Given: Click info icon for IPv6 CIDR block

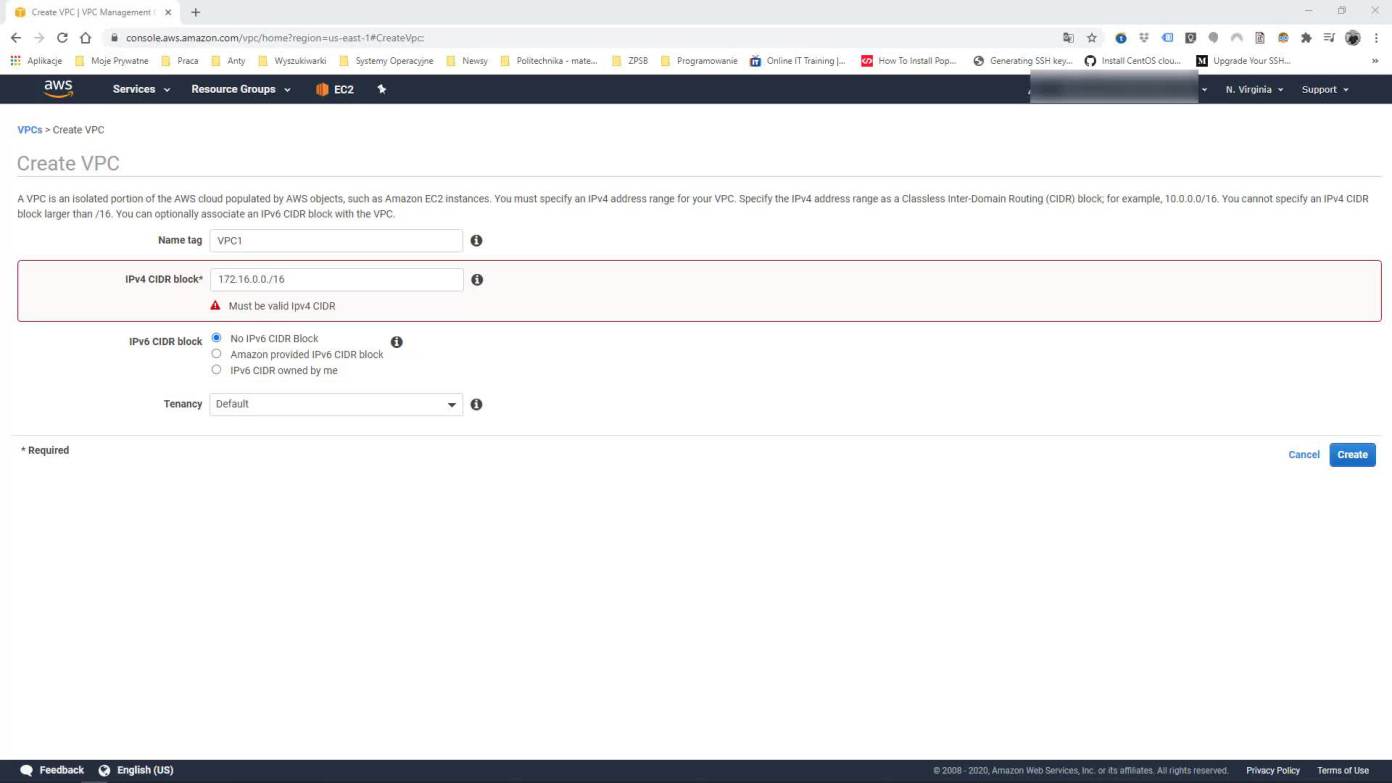Looking at the screenshot, I should 396,342.
